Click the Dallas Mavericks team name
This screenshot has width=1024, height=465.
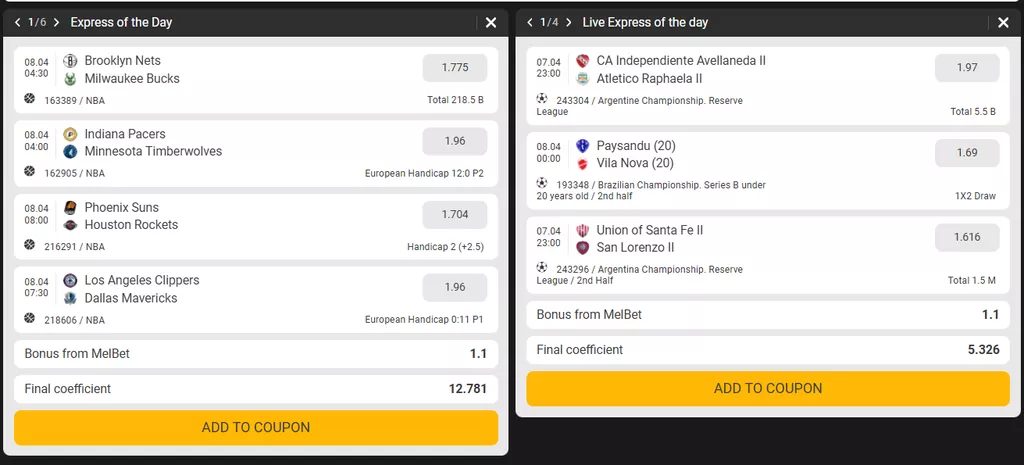(x=131, y=298)
